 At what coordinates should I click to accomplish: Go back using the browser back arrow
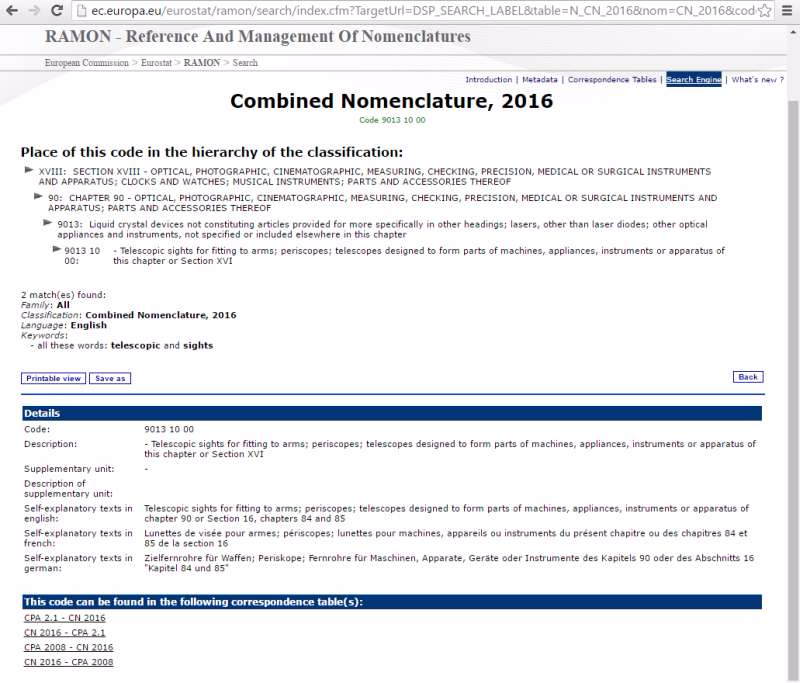[12, 10]
